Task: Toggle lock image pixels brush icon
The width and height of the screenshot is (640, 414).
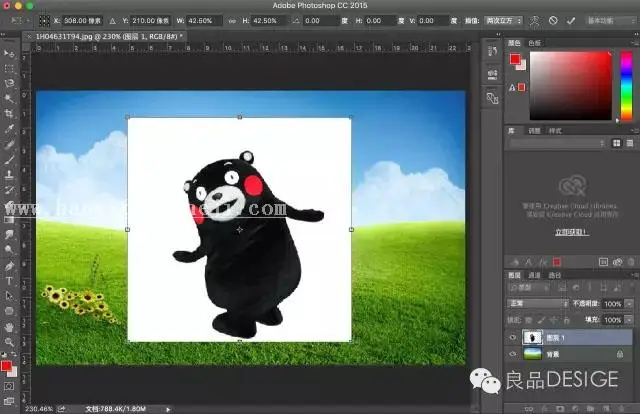Action: click(x=541, y=320)
